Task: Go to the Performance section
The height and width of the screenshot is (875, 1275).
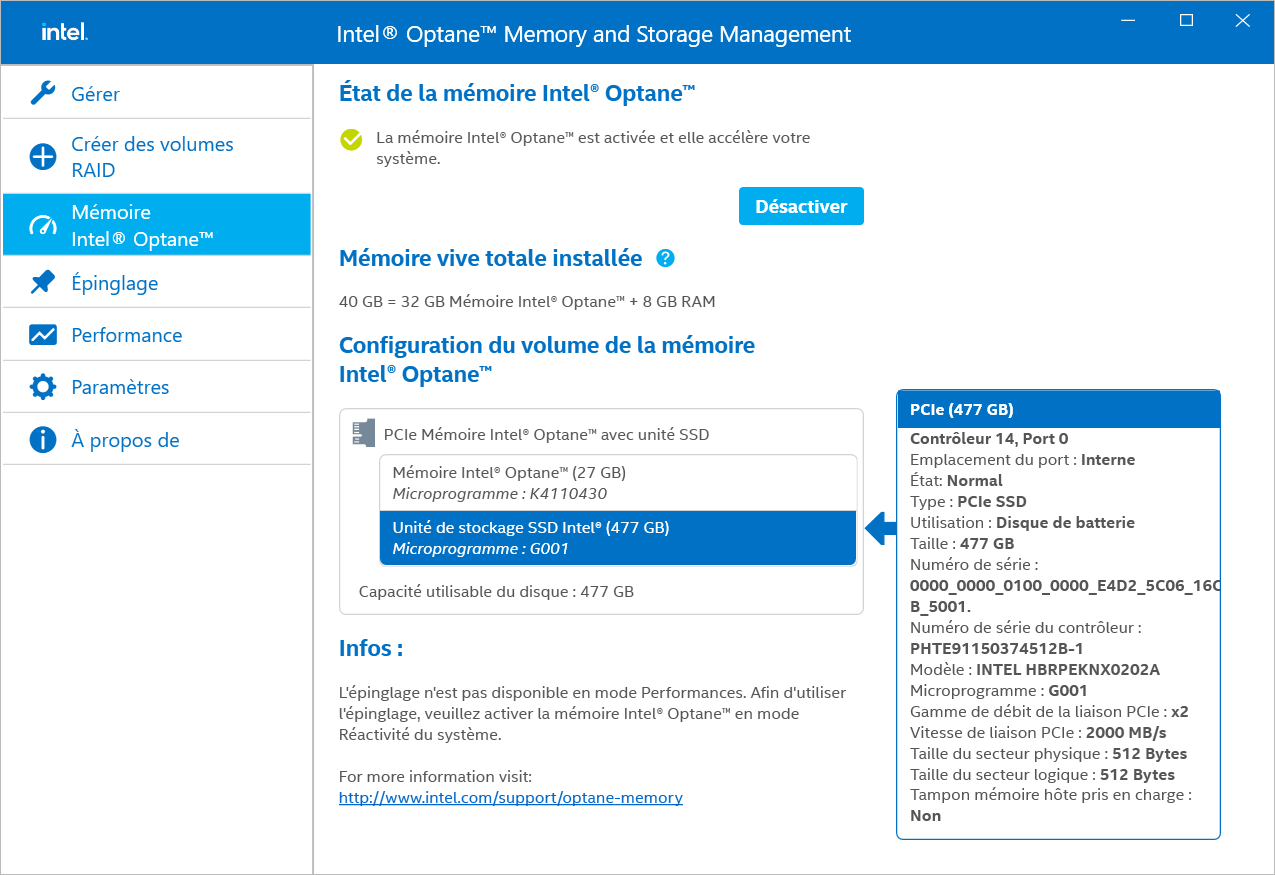Action: point(126,335)
